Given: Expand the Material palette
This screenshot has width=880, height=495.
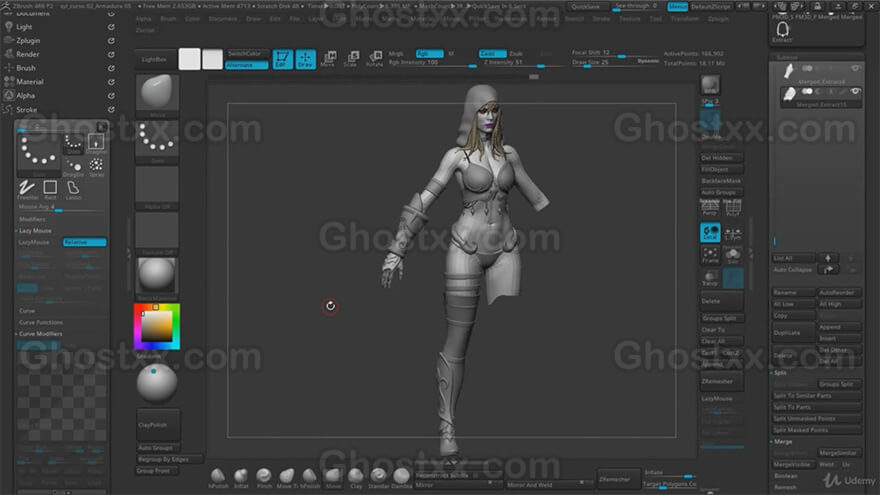Looking at the screenshot, I should click(30, 82).
